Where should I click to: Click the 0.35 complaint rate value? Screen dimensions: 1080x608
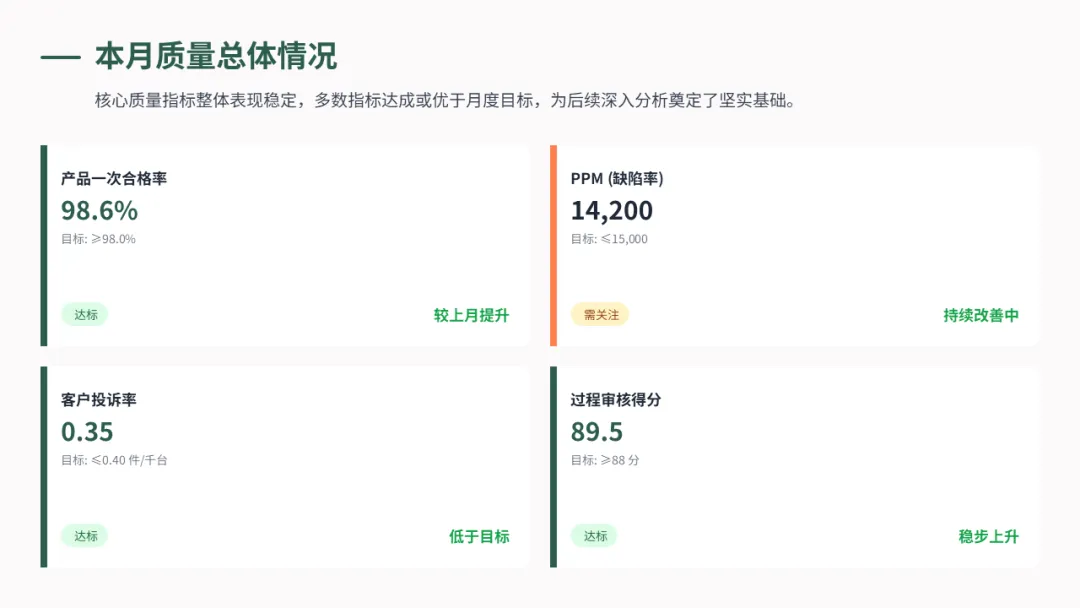87,432
